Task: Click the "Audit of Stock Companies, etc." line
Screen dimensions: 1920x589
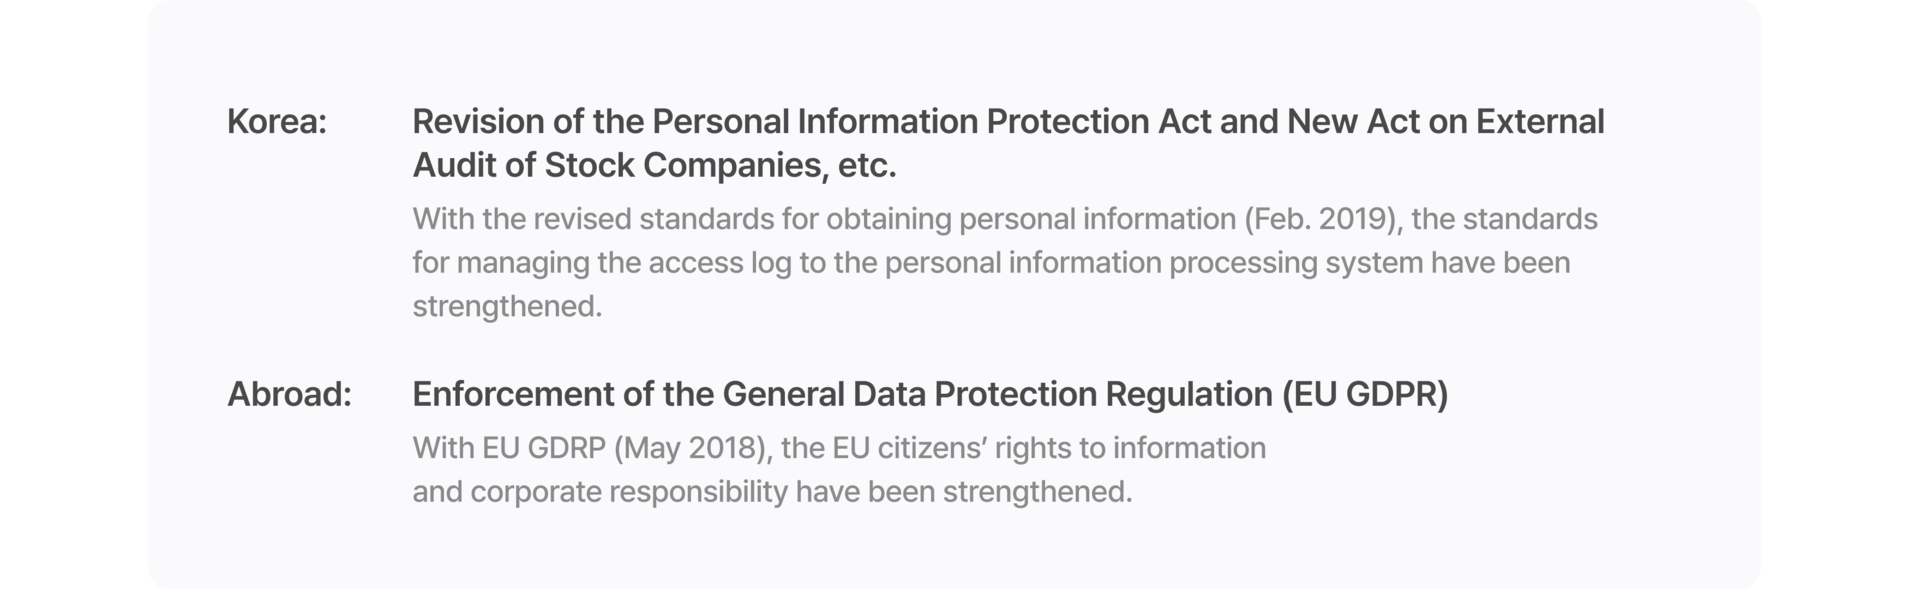Action: click(x=655, y=166)
